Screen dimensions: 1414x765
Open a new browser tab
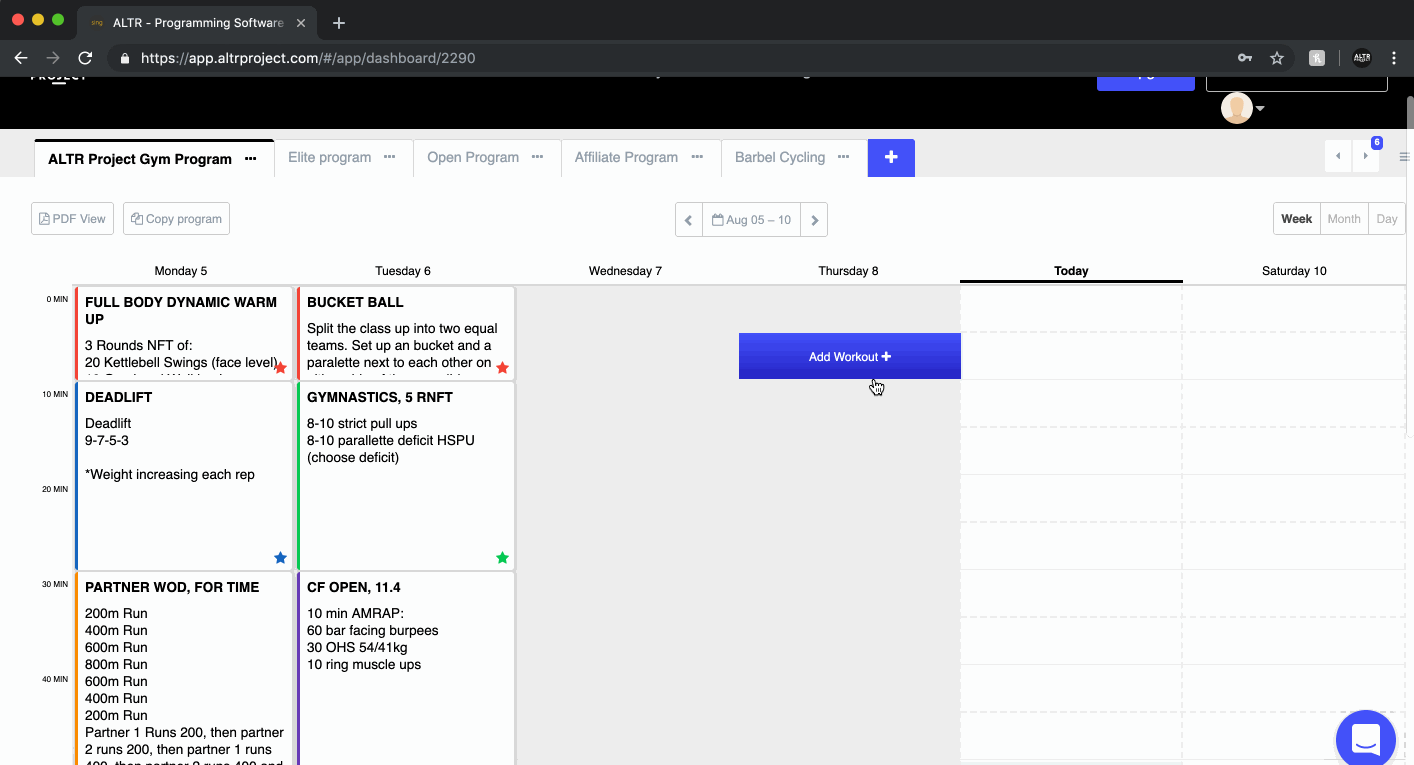[339, 23]
